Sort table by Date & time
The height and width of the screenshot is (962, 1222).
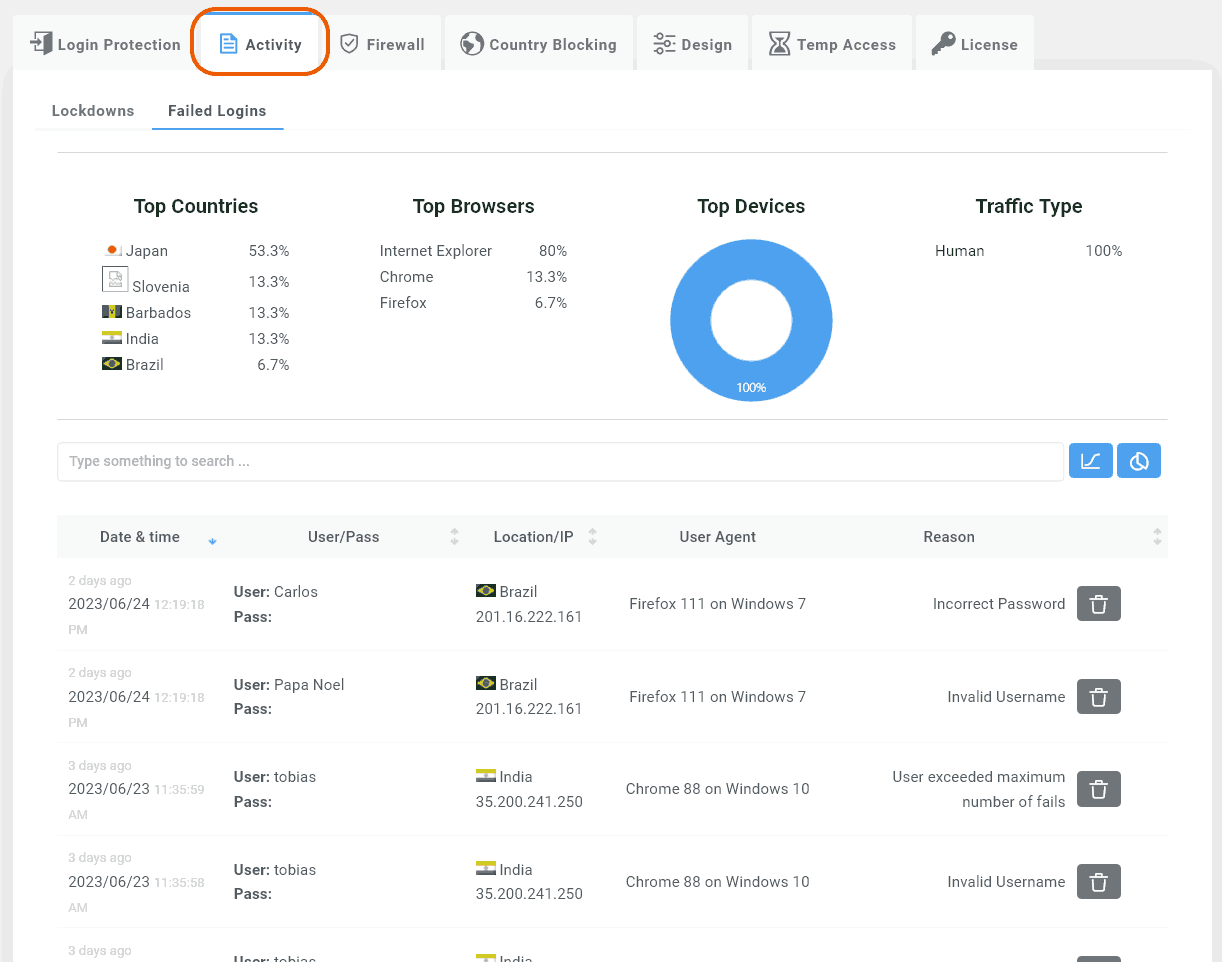click(x=140, y=537)
